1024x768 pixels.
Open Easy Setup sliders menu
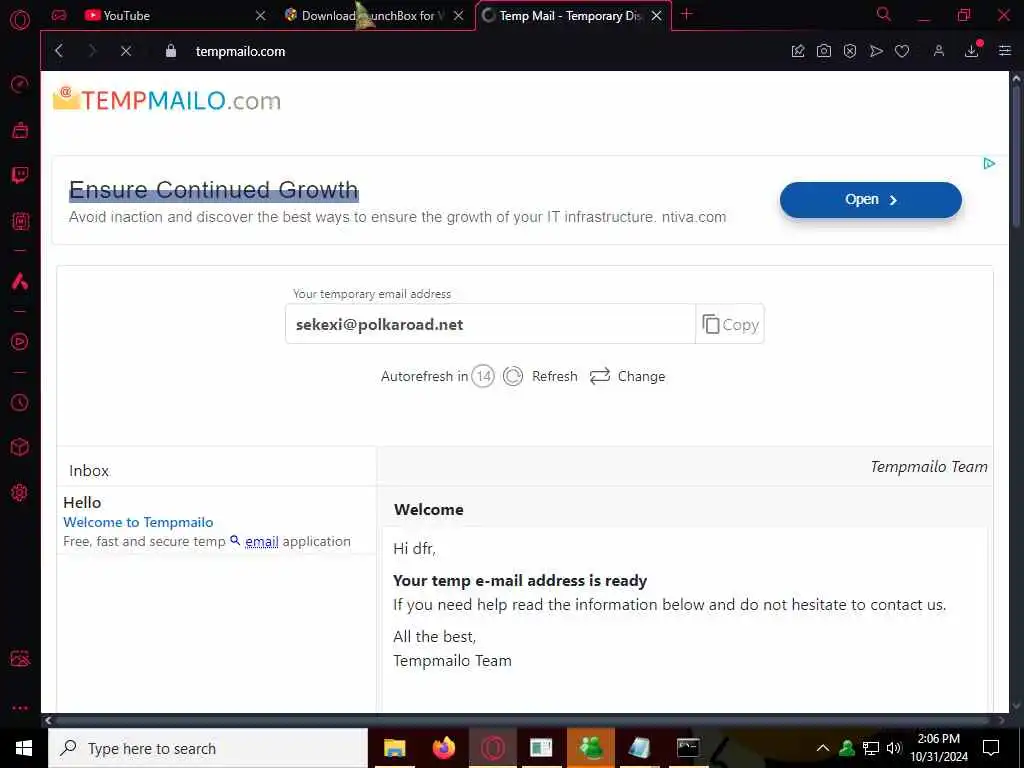[1005, 51]
